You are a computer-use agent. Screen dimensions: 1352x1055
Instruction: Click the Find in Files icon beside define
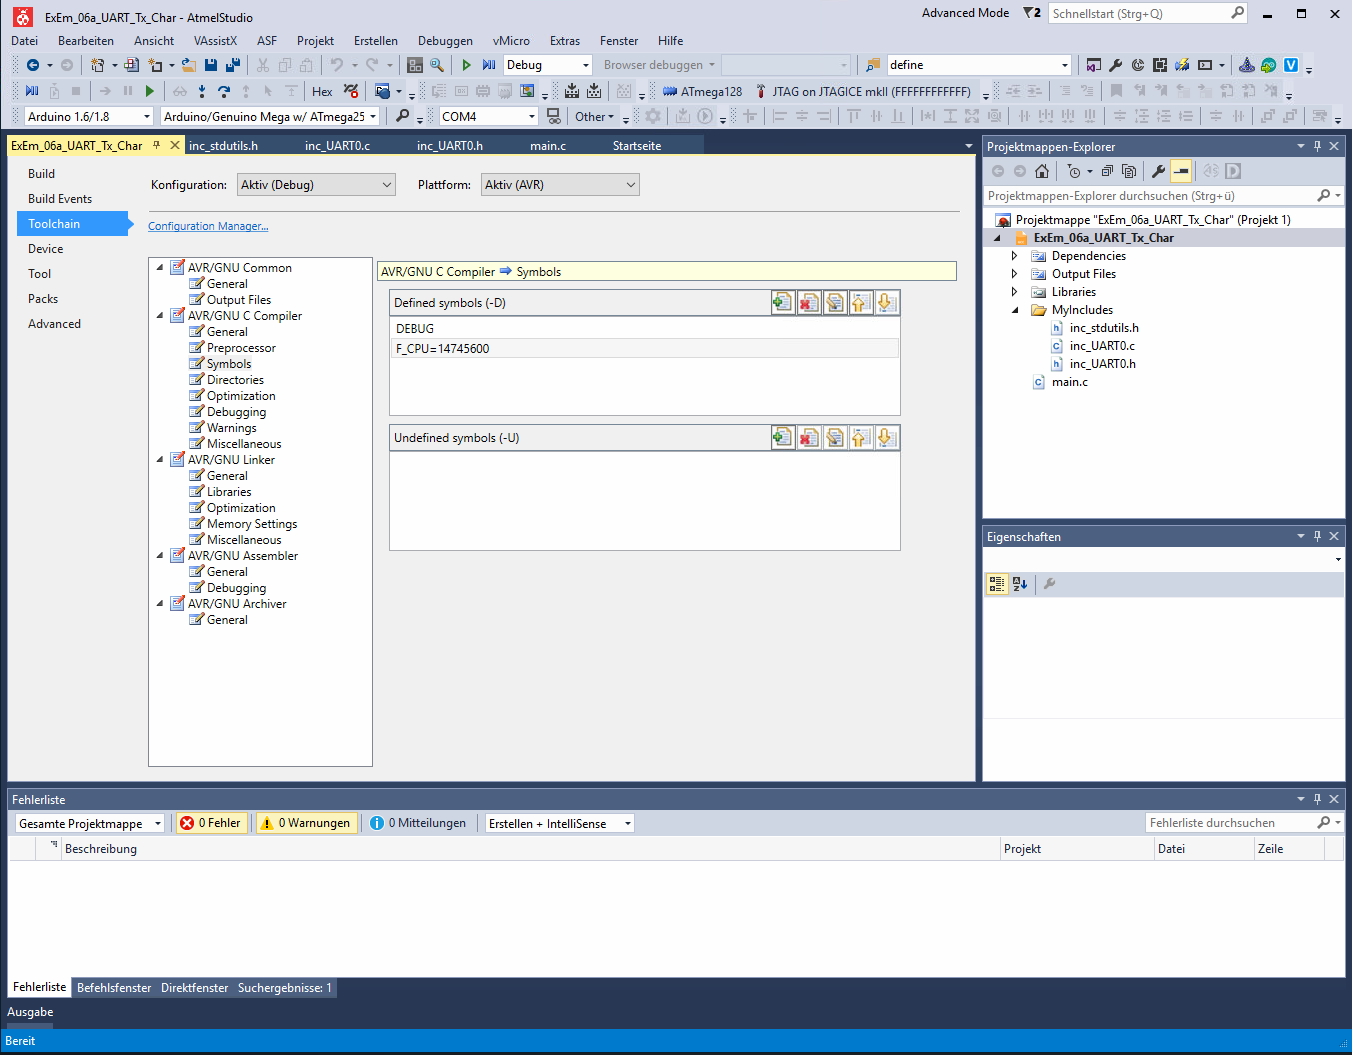click(873, 65)
